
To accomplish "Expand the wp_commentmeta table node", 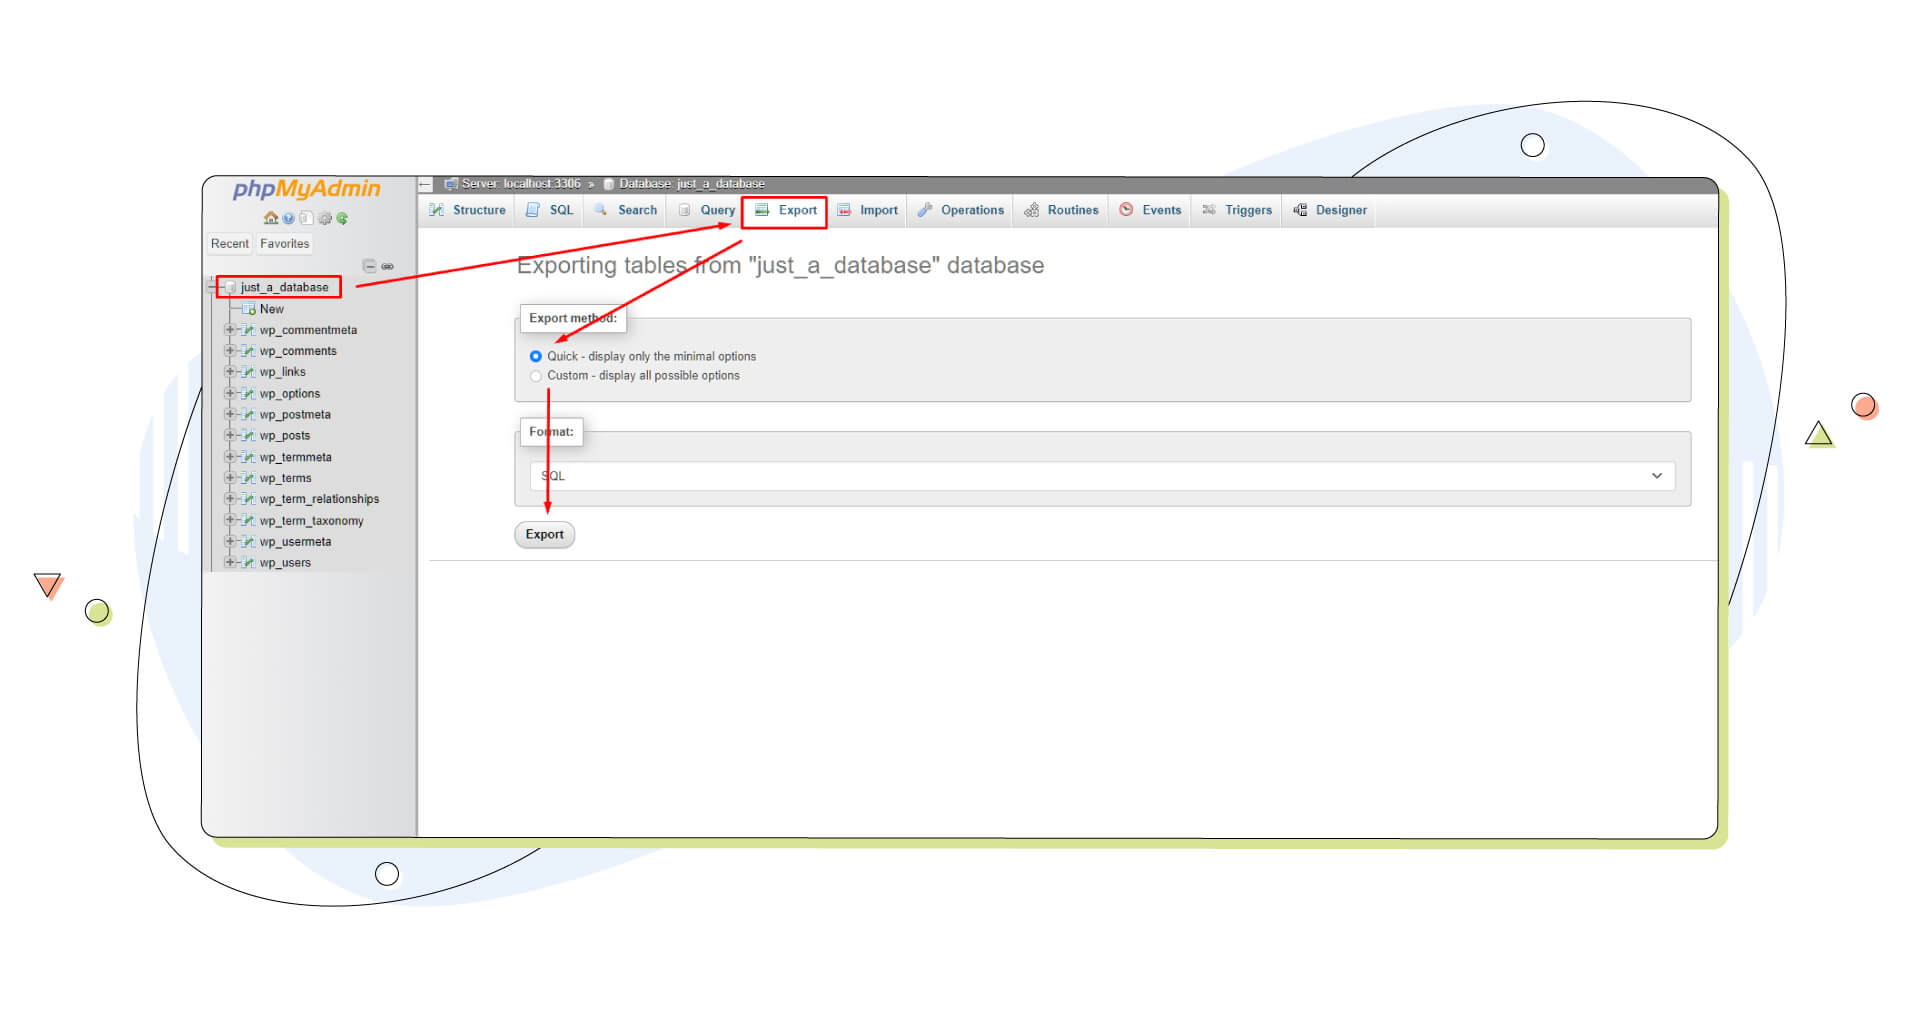I will tap(230, 330).
